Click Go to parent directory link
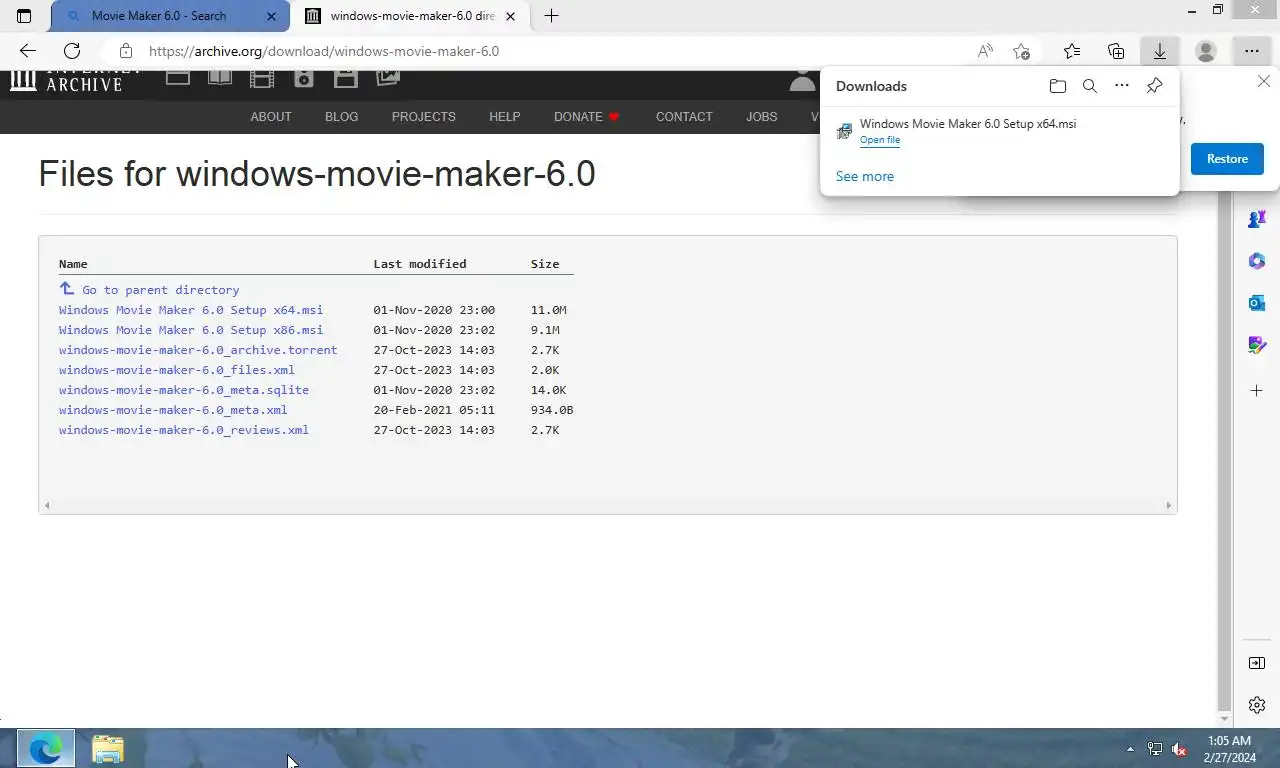The height and width of the screenshot is (768, 1280). tap(161, 290)
